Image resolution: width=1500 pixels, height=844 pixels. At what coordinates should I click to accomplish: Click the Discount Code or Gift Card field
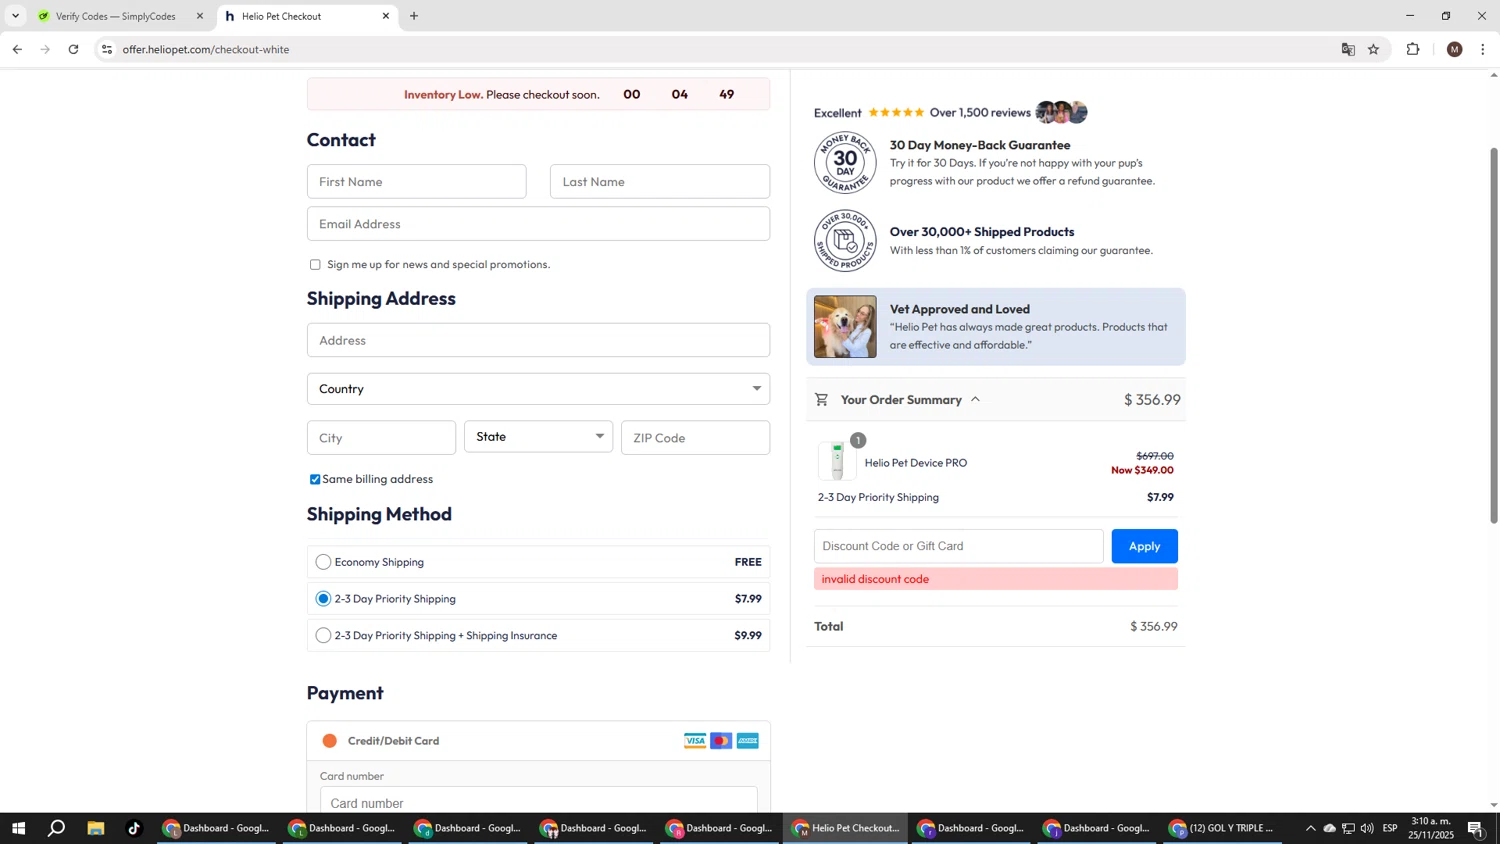(958, 547)
